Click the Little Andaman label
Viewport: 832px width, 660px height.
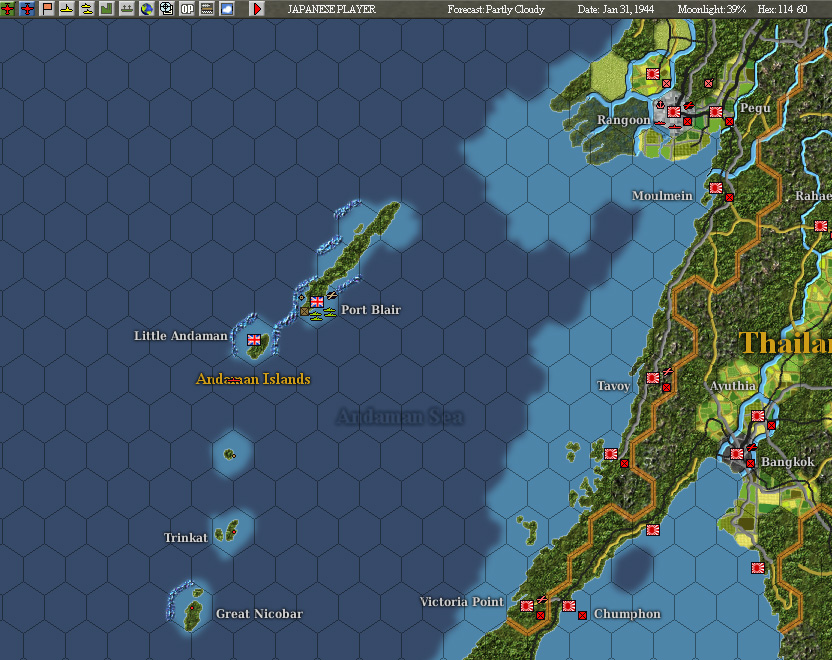point(180,336)
